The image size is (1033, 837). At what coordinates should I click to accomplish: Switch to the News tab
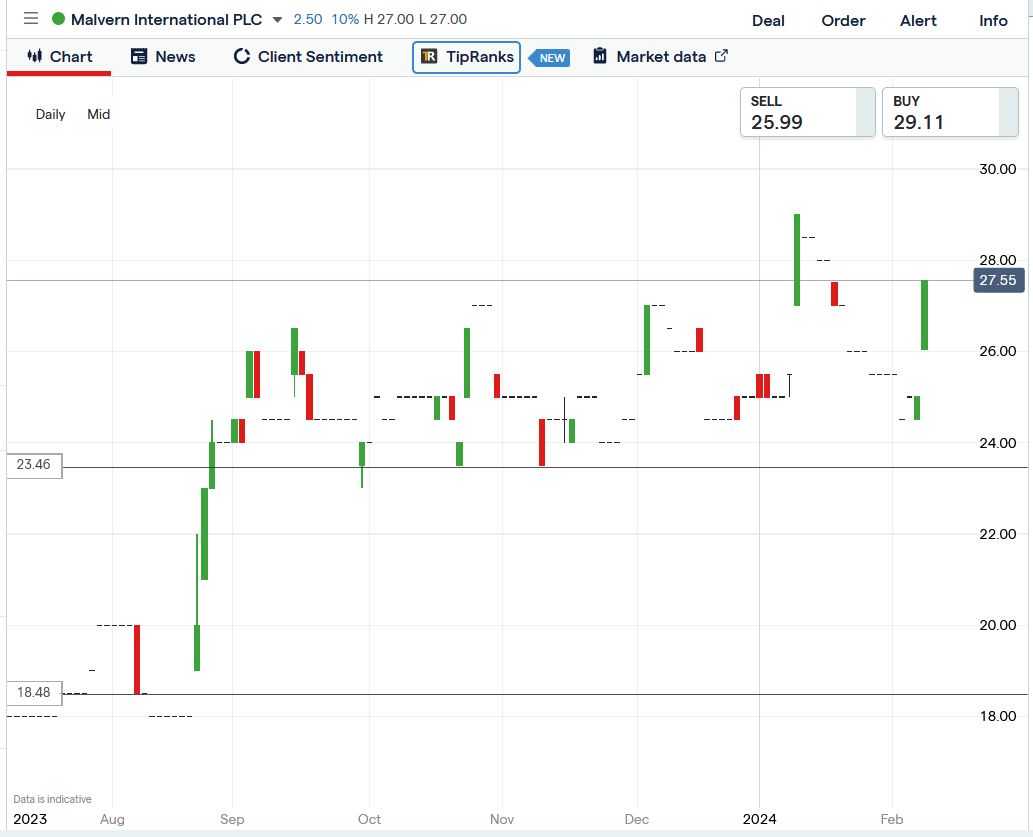coord(163,57)
